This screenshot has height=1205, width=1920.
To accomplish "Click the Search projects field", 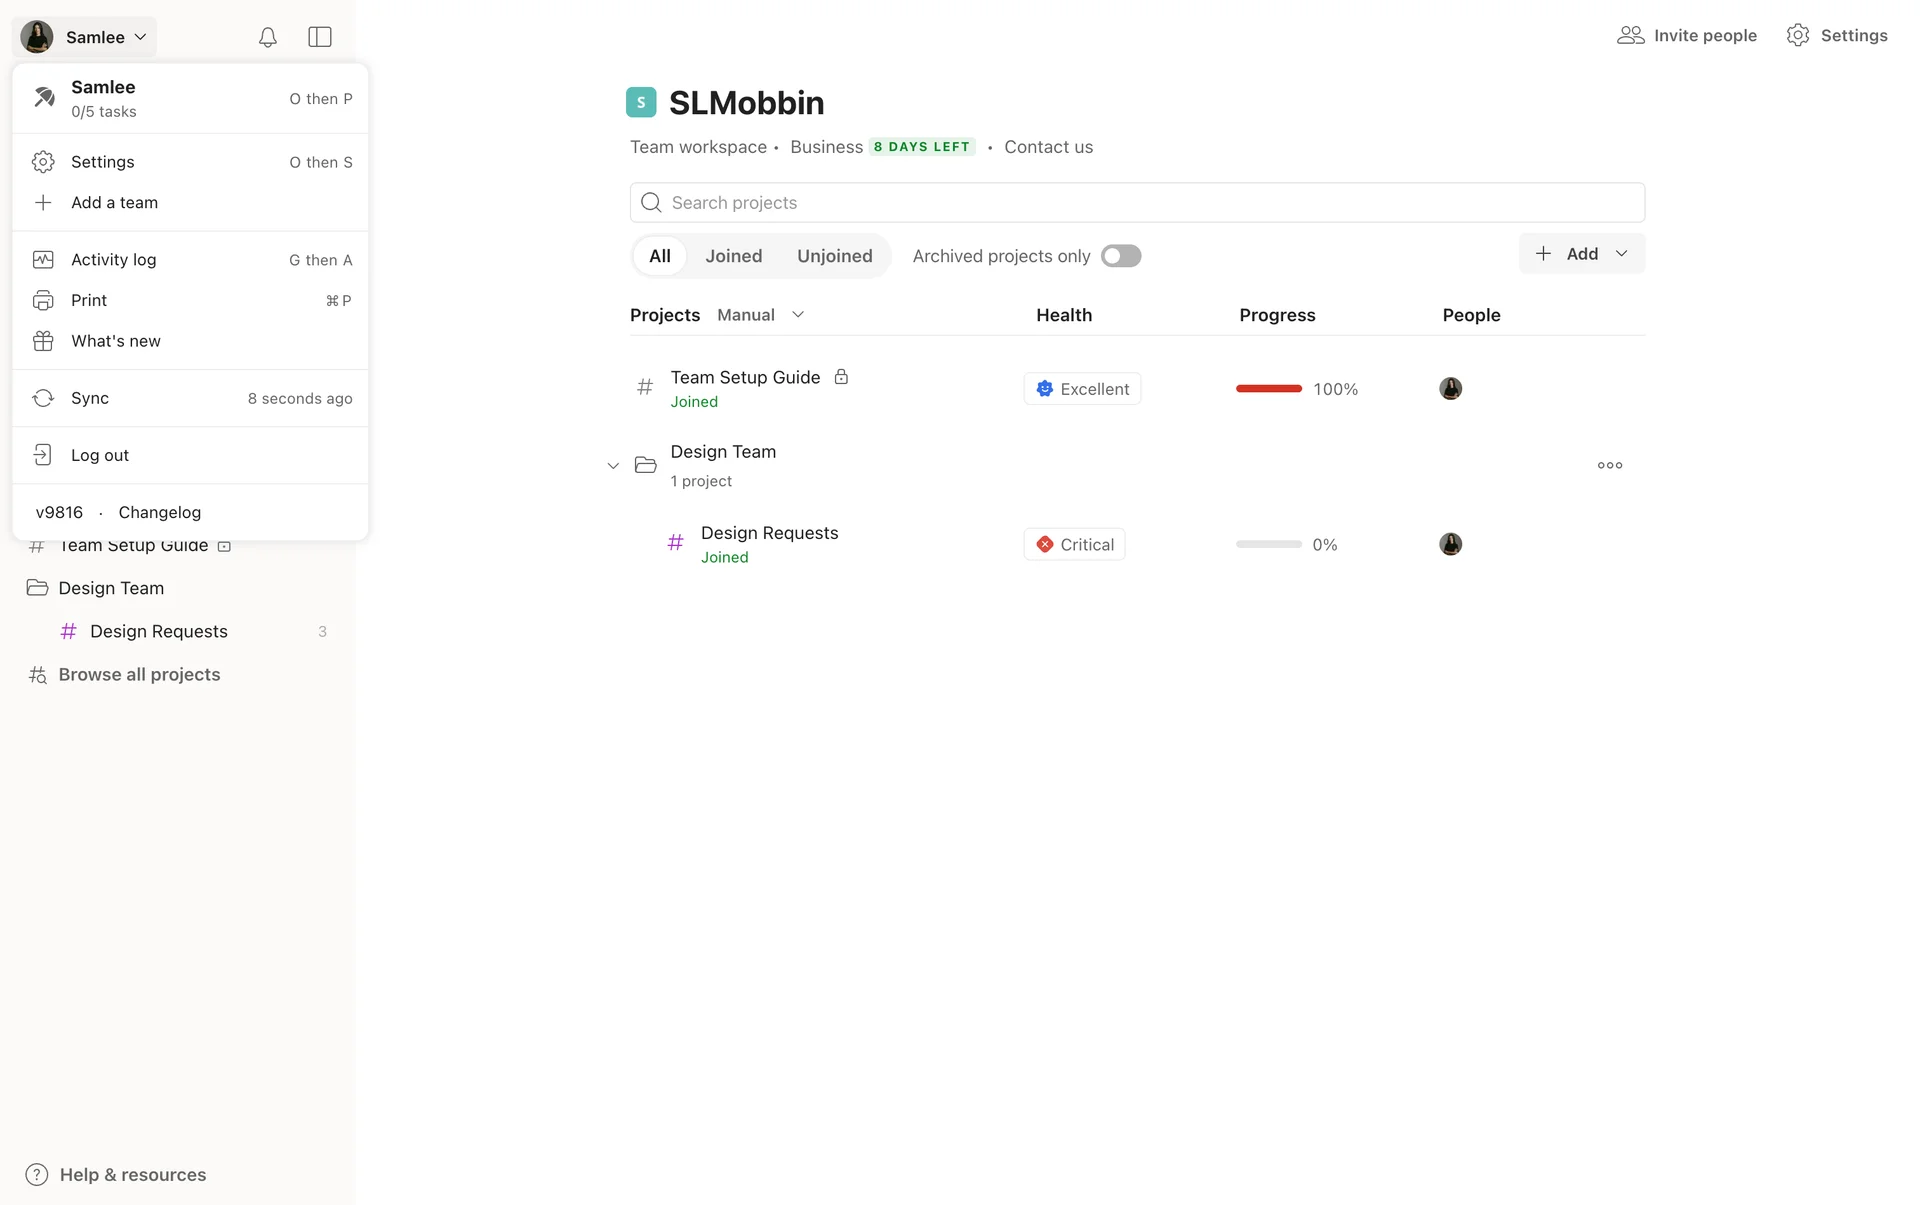I will [x=1137, y=203].
